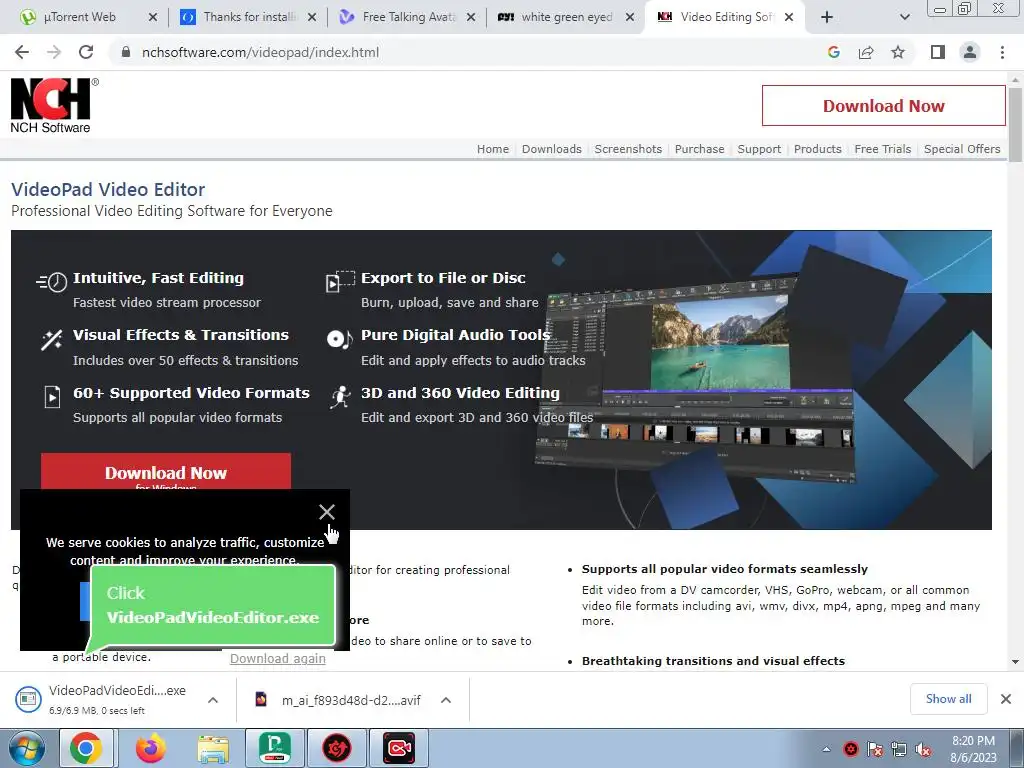The height and width of the screenshot is (768, 1024).
Task: Open the green P app on taskbar
Action: pos(275,748)
